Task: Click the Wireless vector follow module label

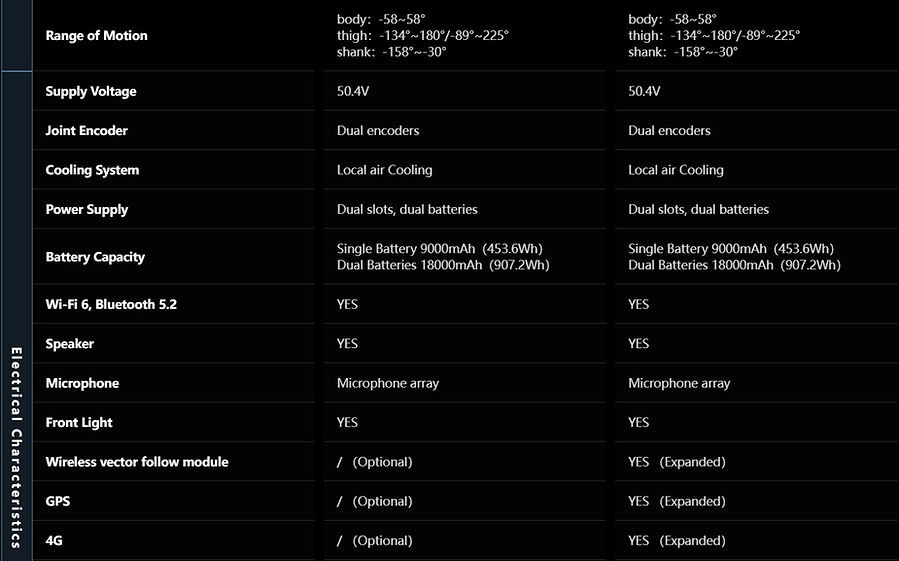Action: (x=137, y=462)
